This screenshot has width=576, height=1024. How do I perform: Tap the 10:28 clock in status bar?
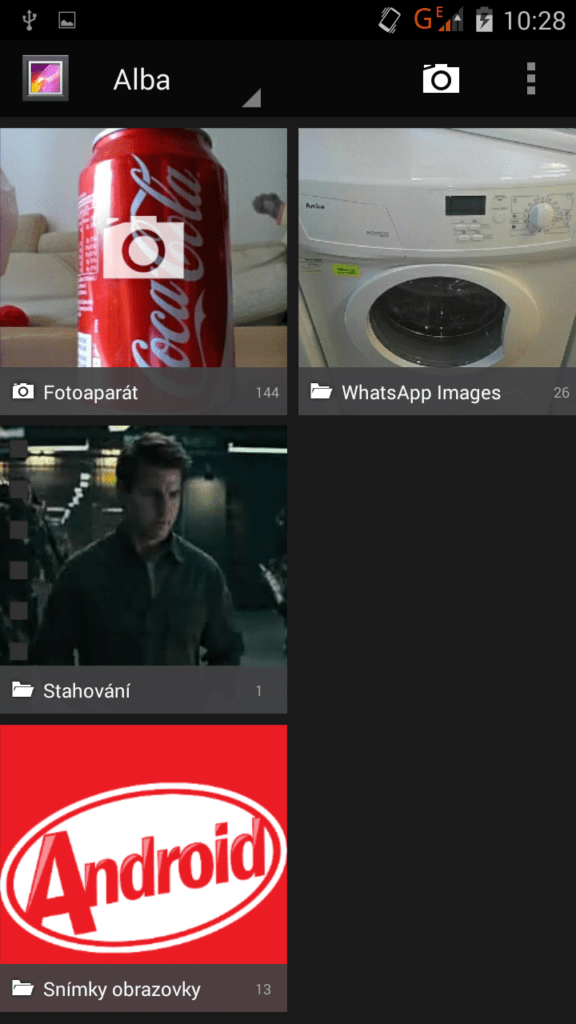pos(534,20)
